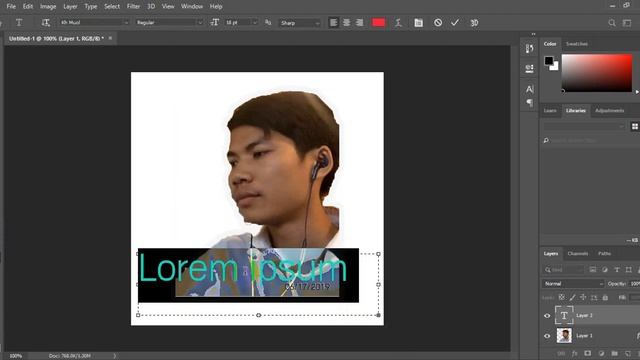The image size is (640, 360).
Task: Toggle lock transparent pixels
Action: (x=562, y=298)
